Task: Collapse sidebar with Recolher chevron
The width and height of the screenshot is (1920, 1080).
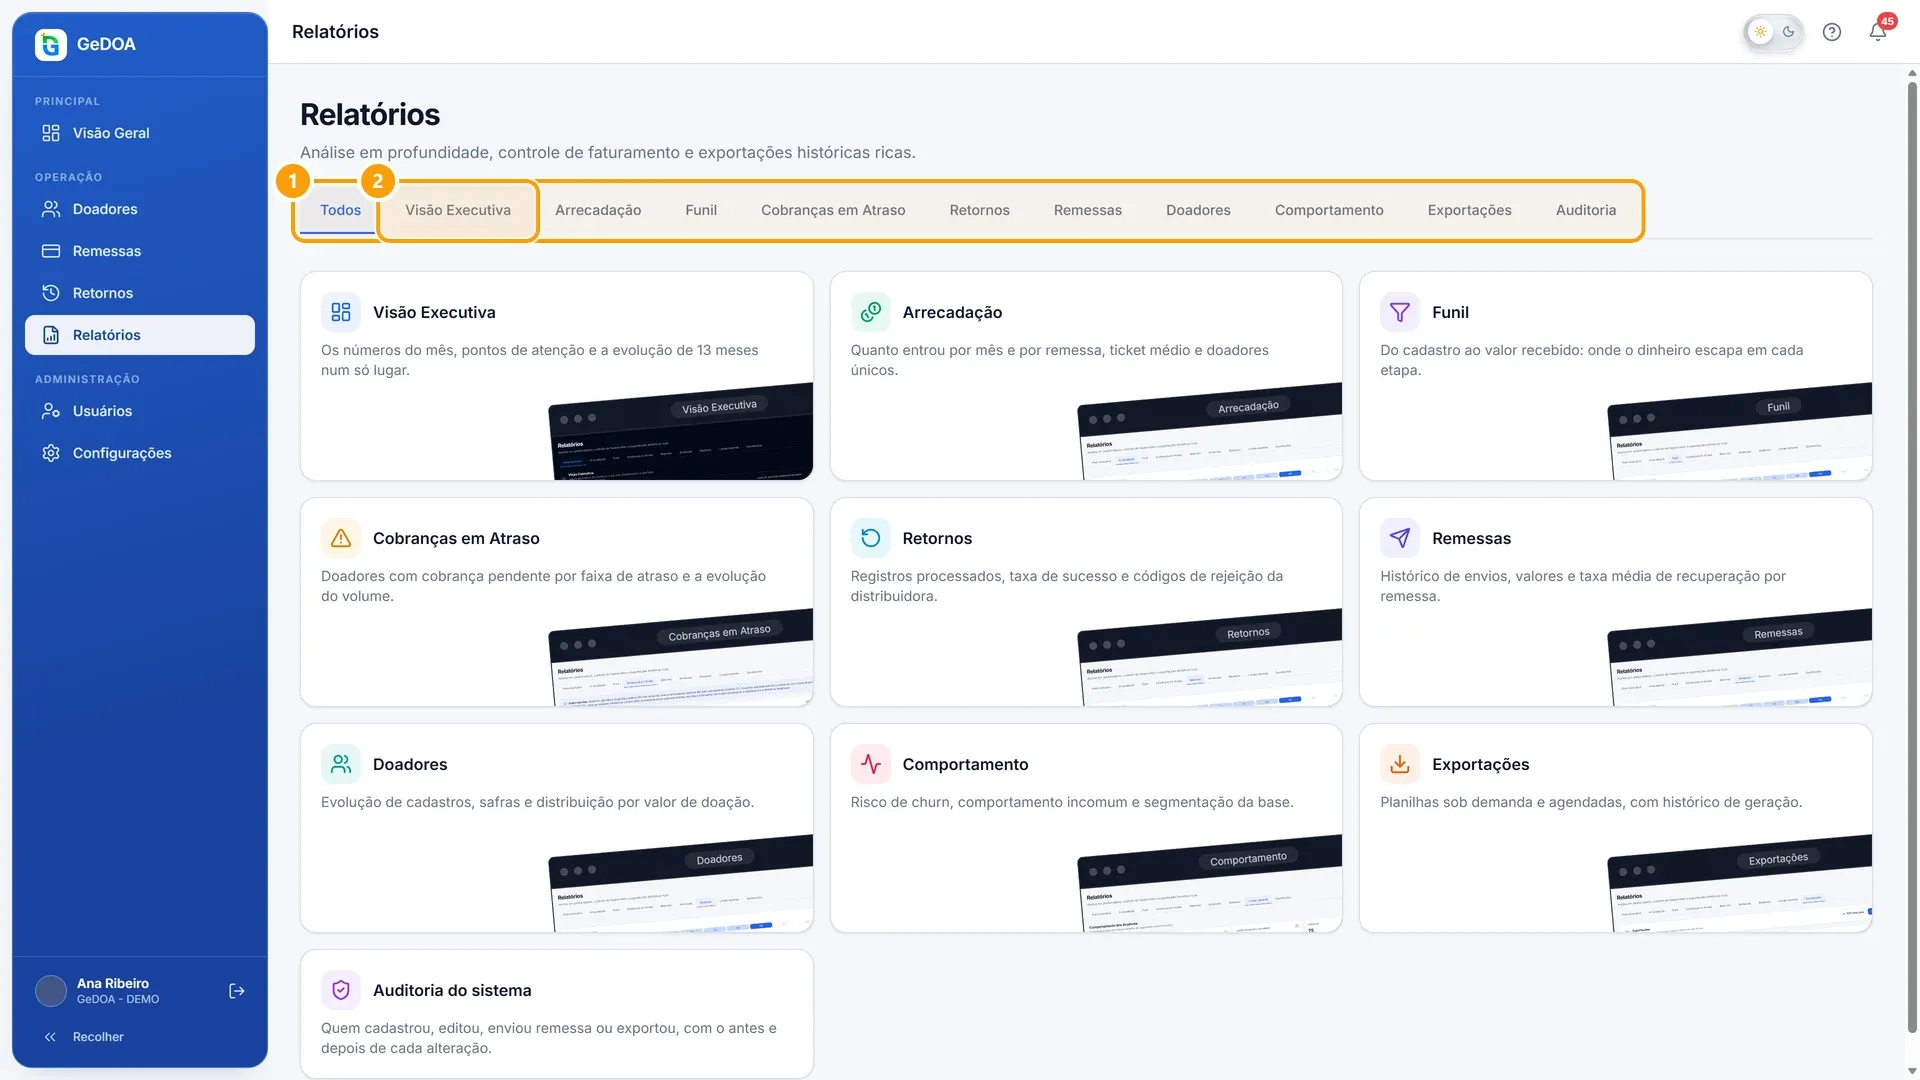Action: click(50, 1037)
